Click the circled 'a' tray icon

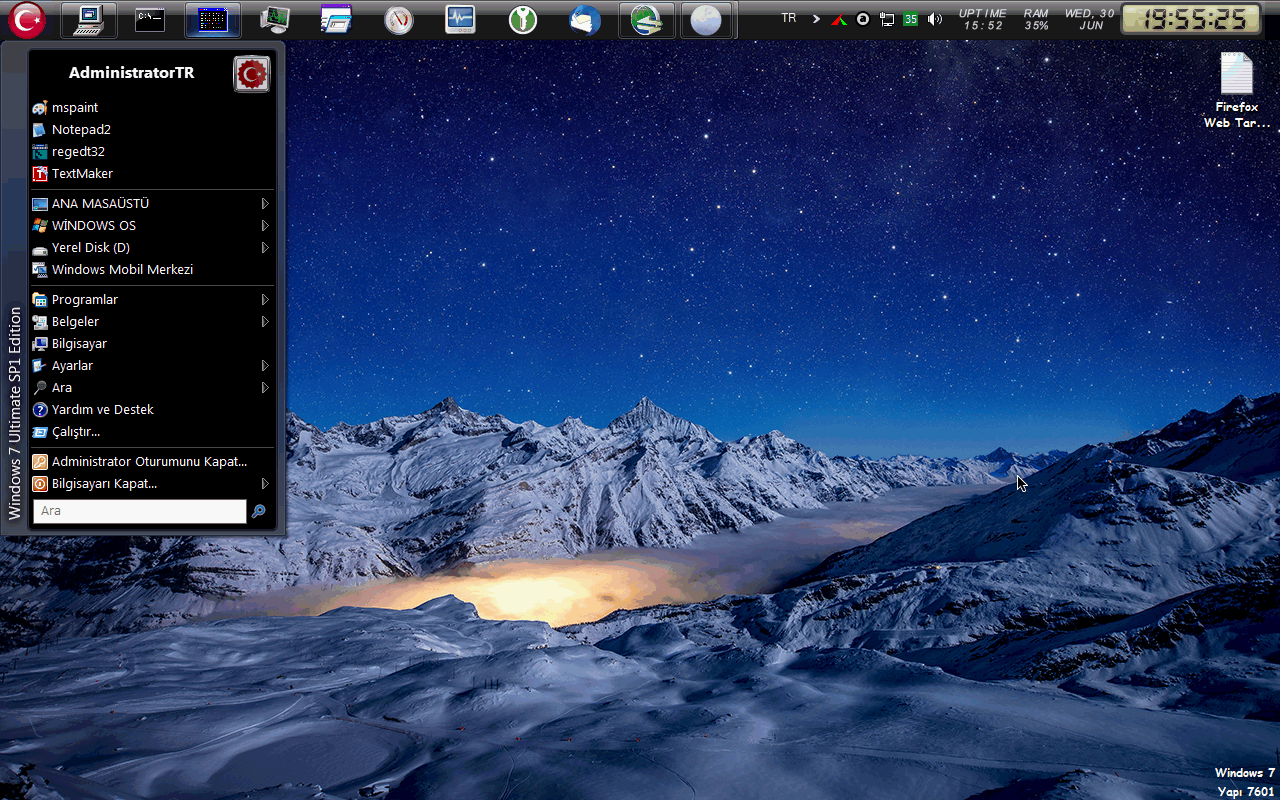863,19
